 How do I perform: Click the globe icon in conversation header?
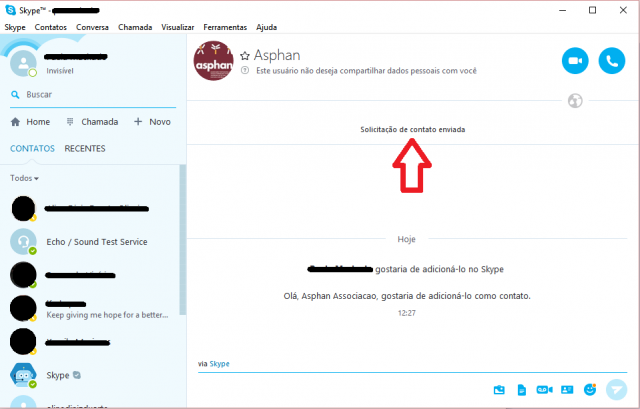(575, 100)
